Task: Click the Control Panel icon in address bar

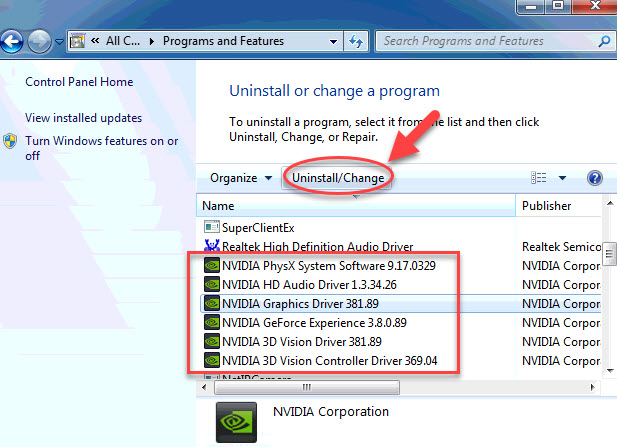Action: (x=78, y=41)
